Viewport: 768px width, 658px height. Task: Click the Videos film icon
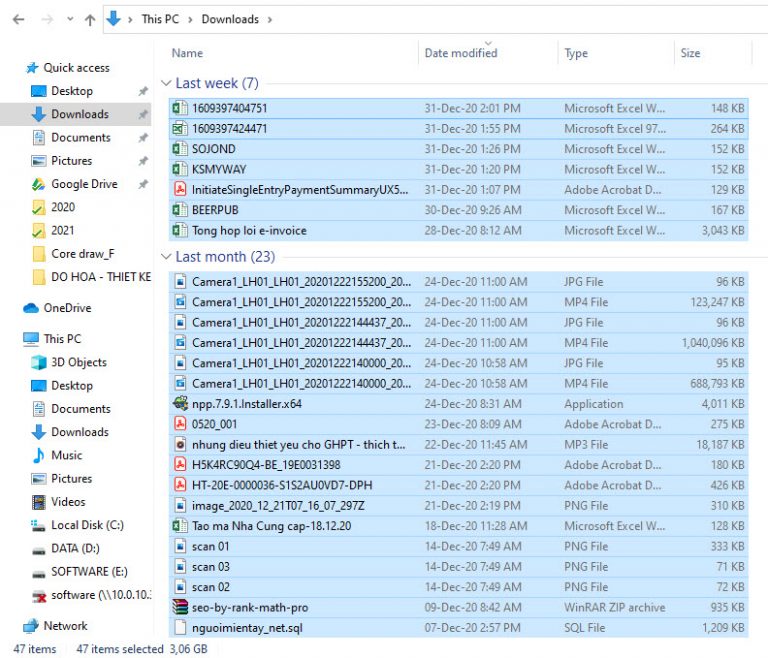(39, 502)
